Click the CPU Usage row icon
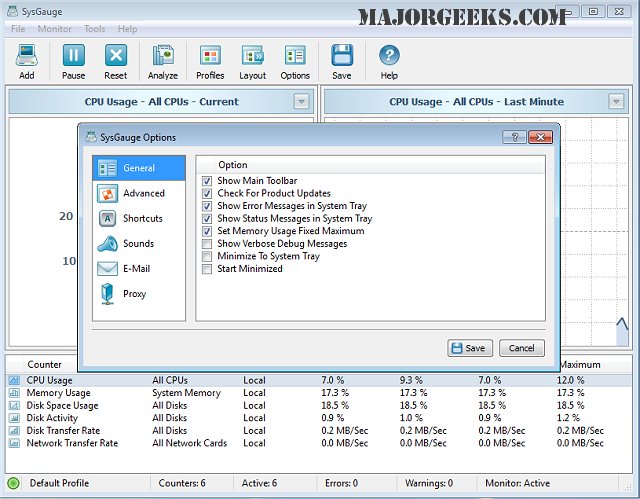This screenshot has height=499, width=640. [14, 380]
